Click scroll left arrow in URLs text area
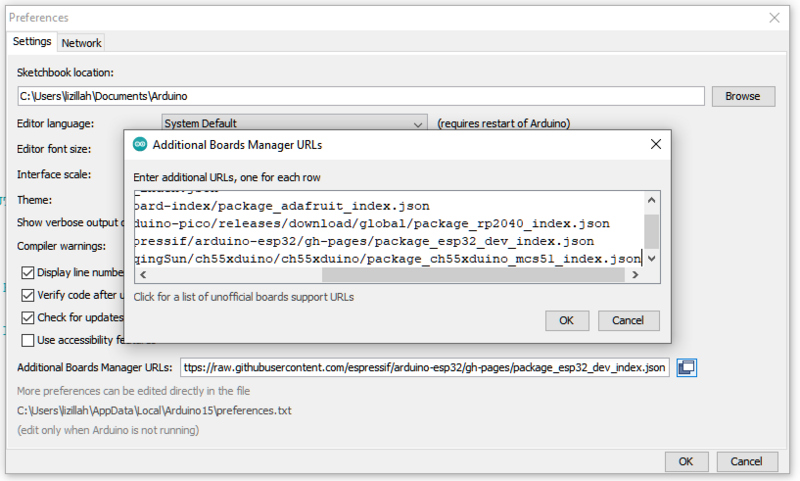800x481 pixels. 143,275
